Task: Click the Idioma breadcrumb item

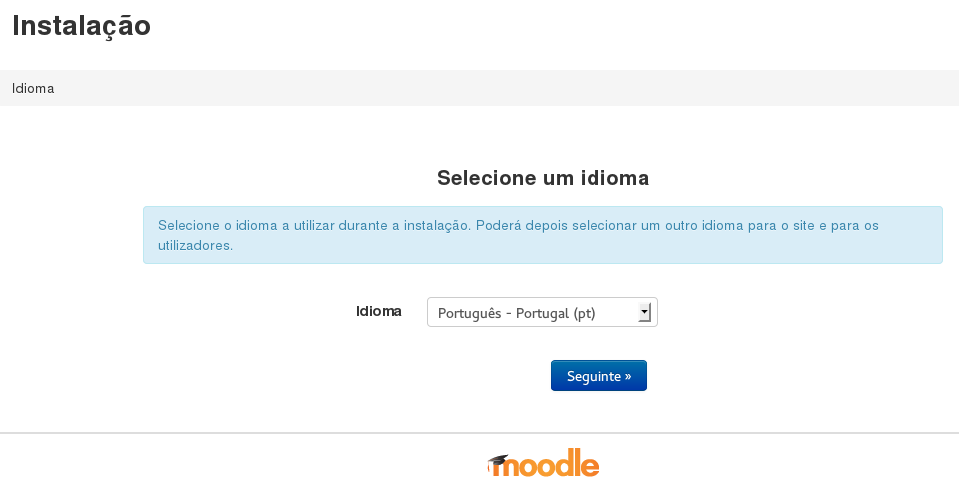Action: 33,88
